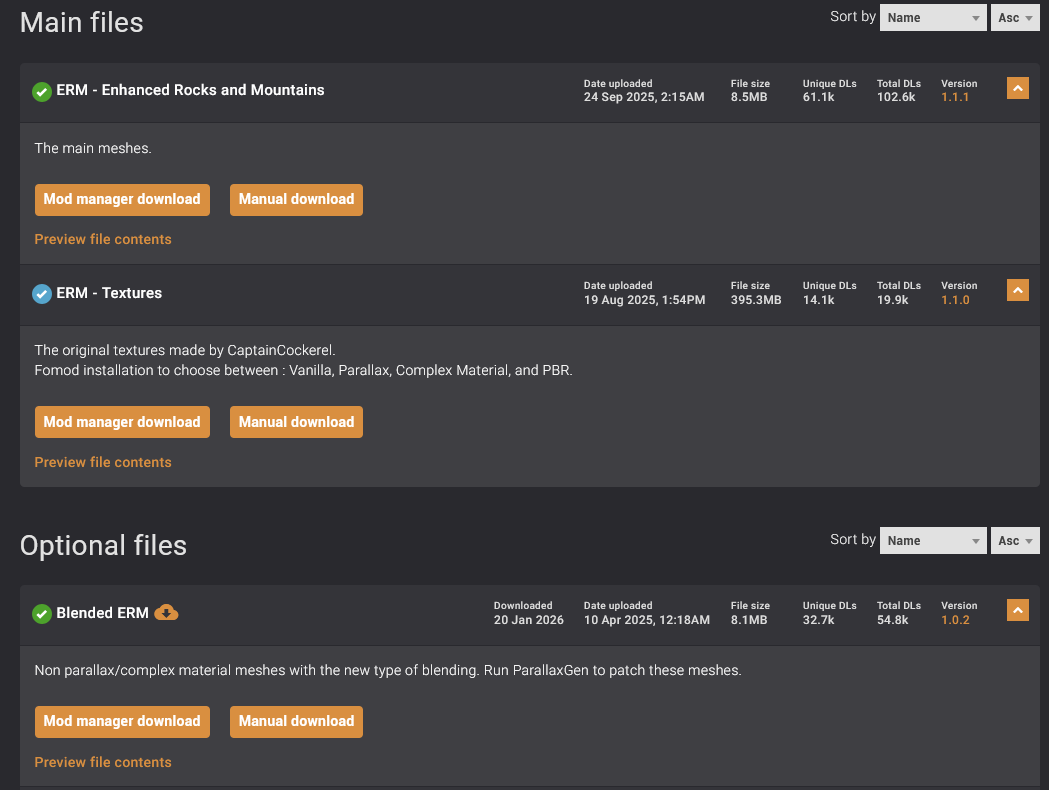Preview file contents of ERM - Textures

click(x=103, y=462)
